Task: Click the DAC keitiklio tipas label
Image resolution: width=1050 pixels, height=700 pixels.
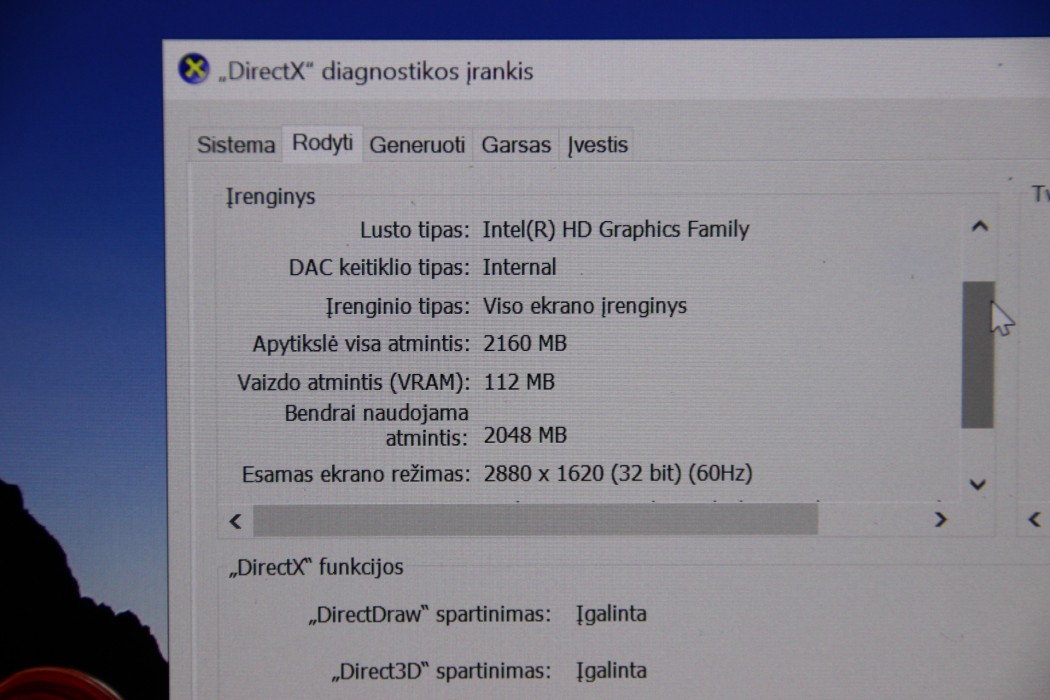Action: (x=379, y=268)
